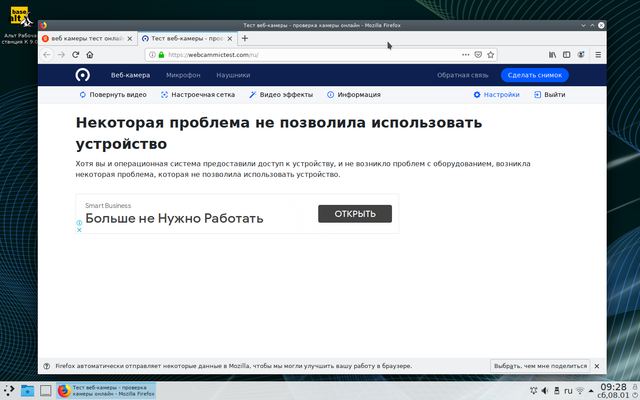This screenshot has height=400, width=640.
Task: Click the forward navigation arrow
Action: 61,55
